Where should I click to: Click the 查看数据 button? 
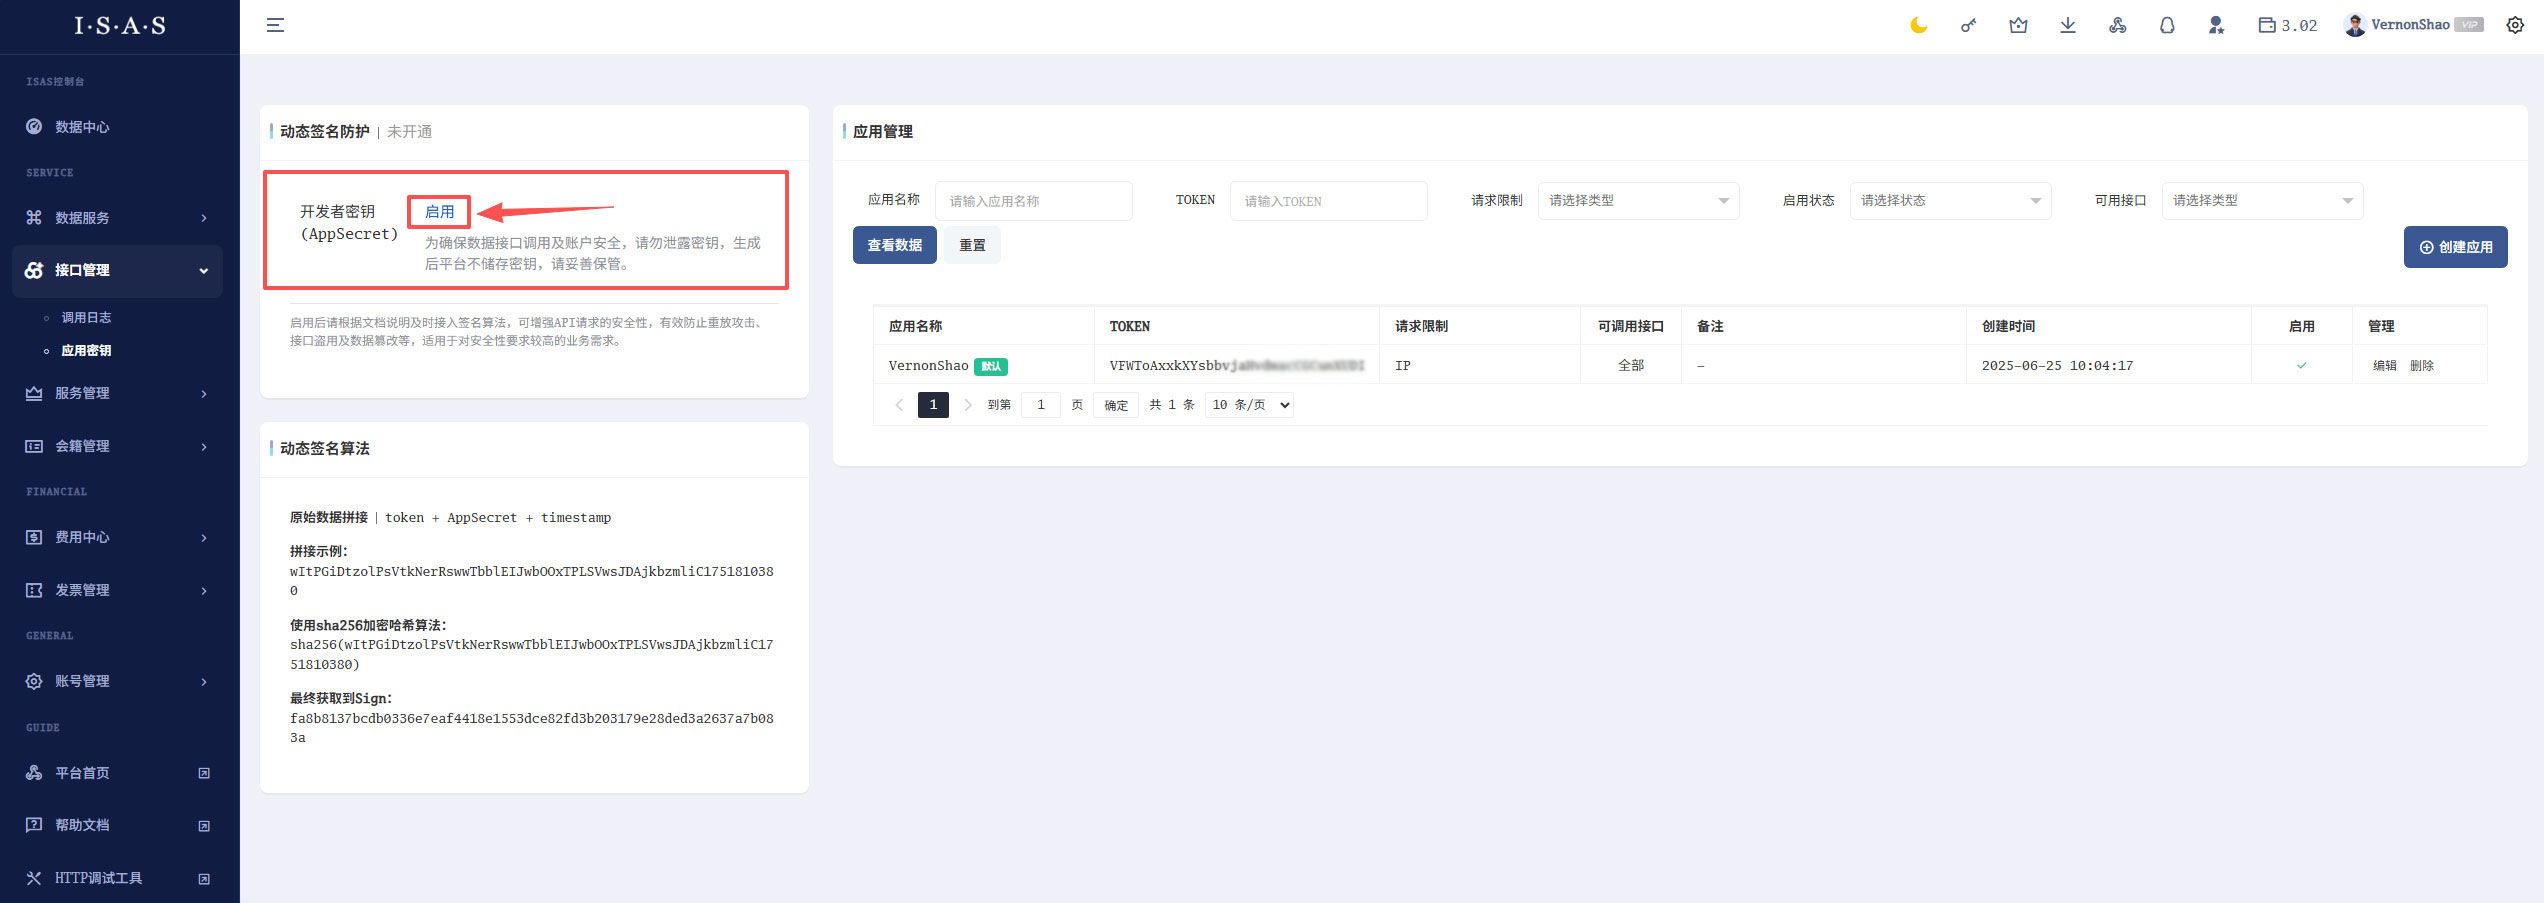pos(894,245)
